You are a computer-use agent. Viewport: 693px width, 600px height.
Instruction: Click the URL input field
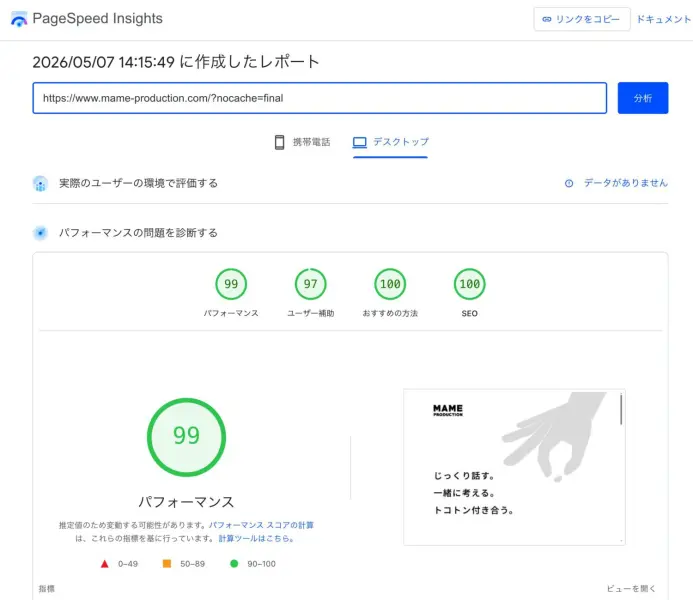point(320,98)
